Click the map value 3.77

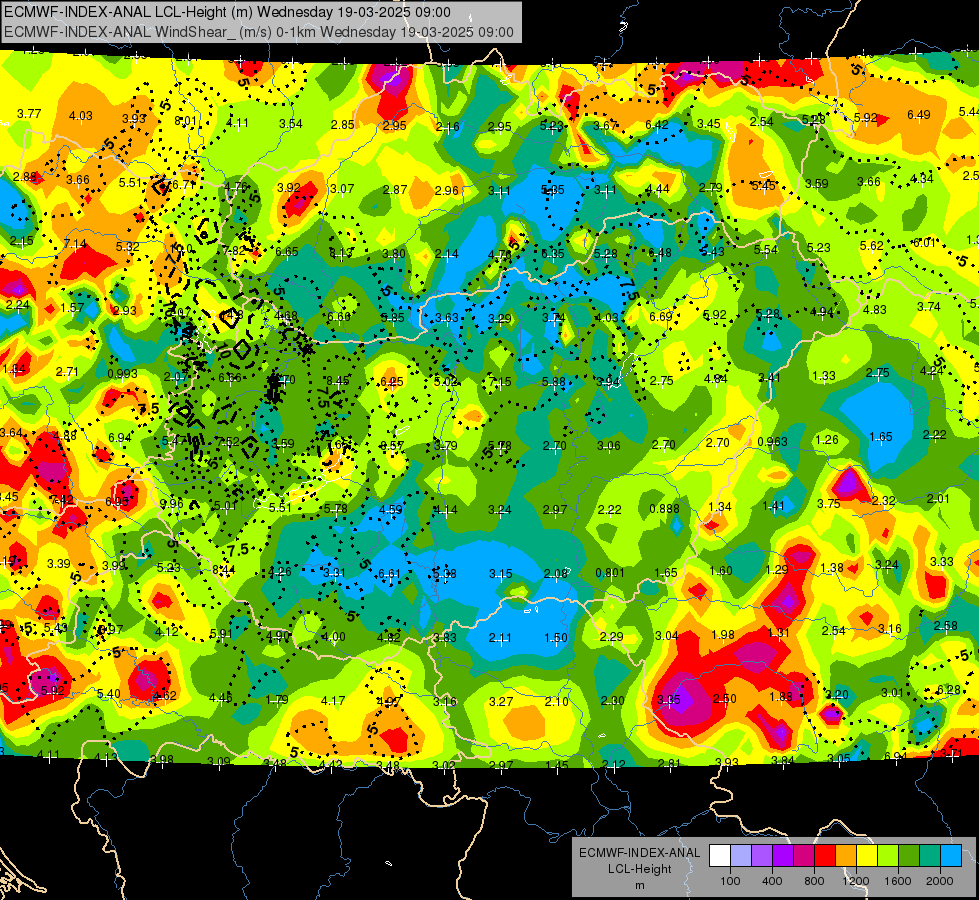[29, 113]
